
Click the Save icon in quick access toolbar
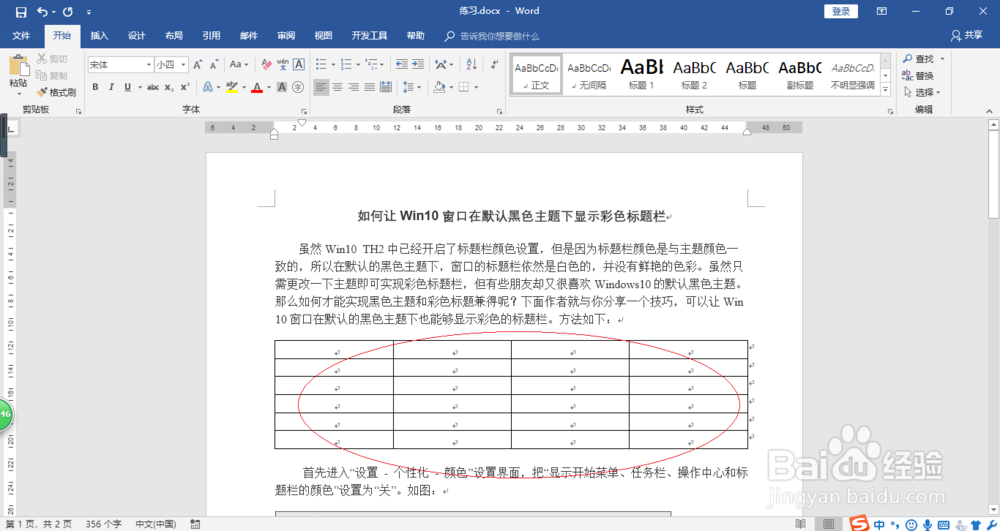point(20,11)
